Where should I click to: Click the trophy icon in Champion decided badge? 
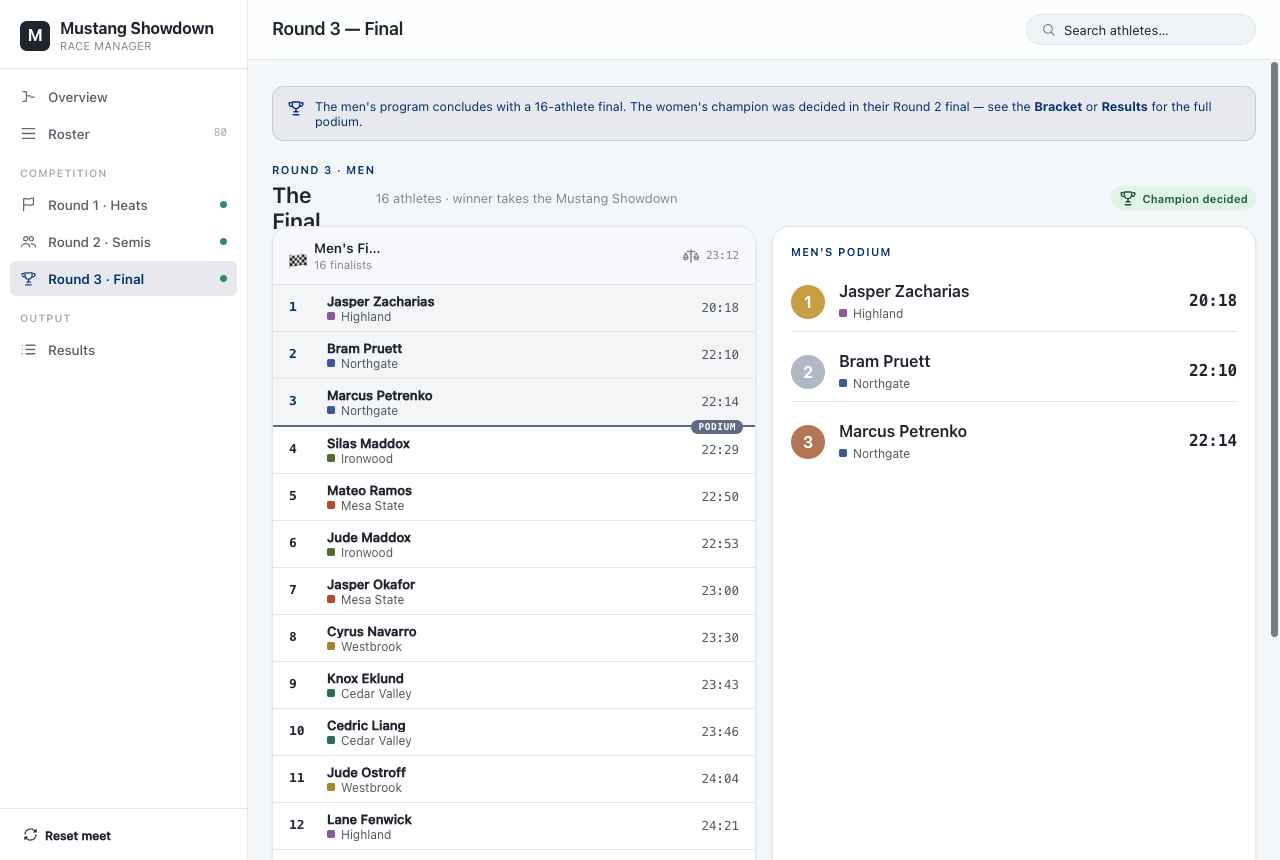[x=1128, y=199]
